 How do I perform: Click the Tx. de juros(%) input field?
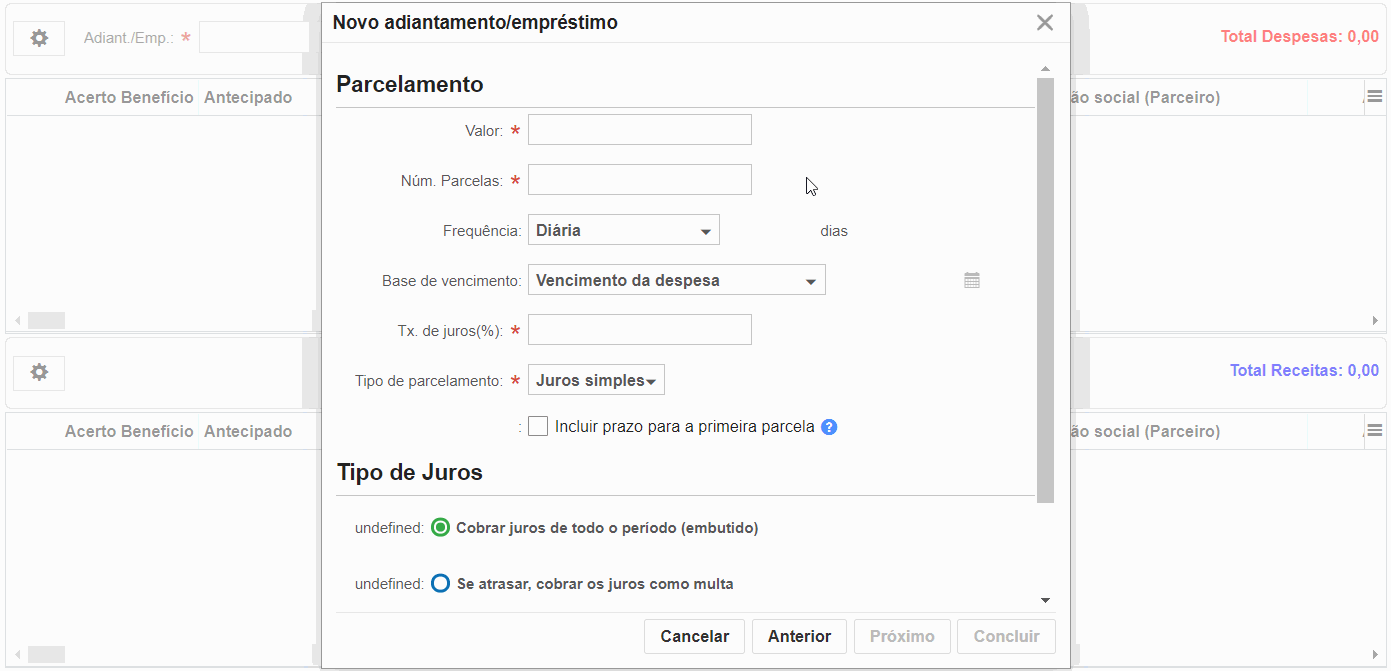(x=640, y=330)
